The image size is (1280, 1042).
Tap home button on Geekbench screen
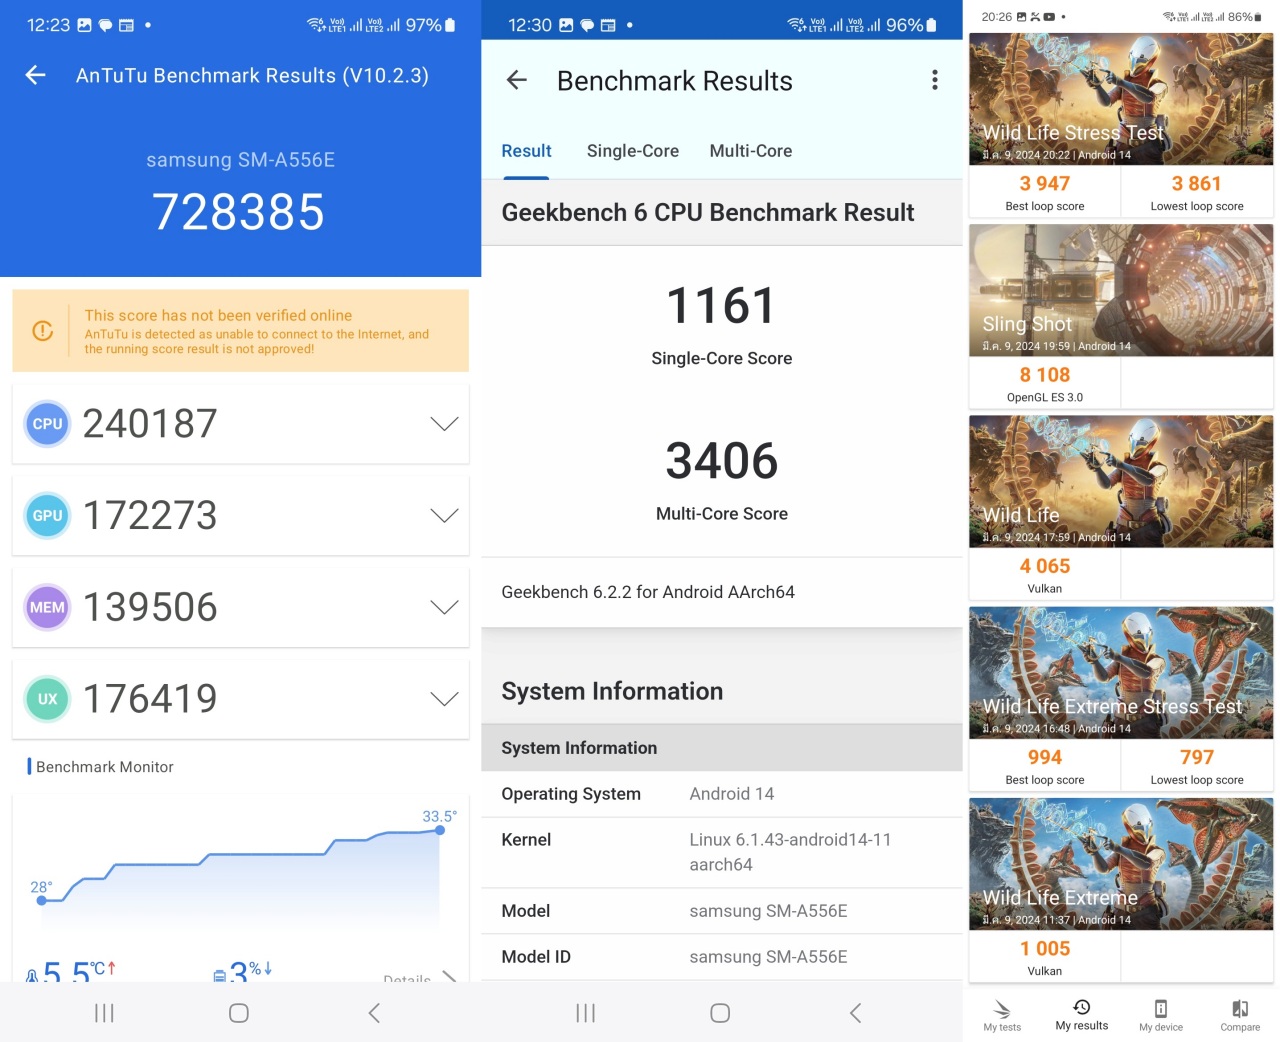coord(720,1013)
